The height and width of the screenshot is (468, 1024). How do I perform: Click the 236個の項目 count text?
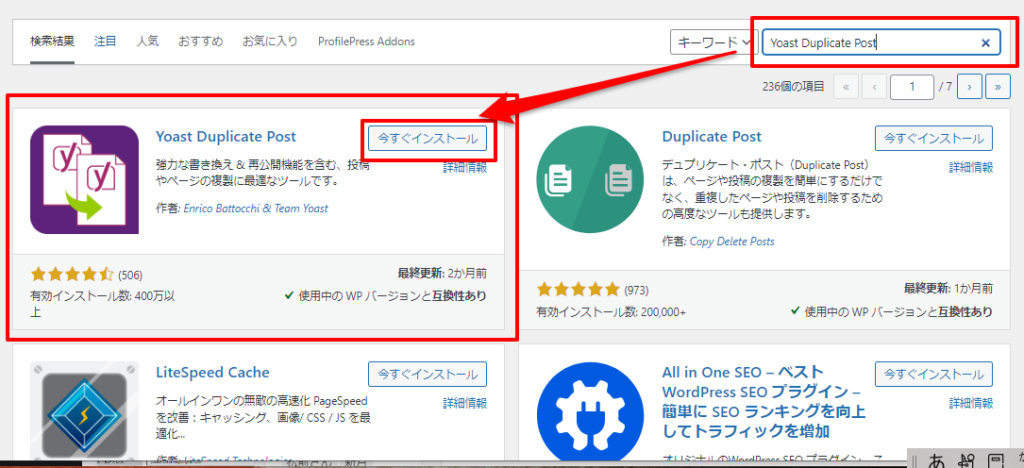point(793,86)
